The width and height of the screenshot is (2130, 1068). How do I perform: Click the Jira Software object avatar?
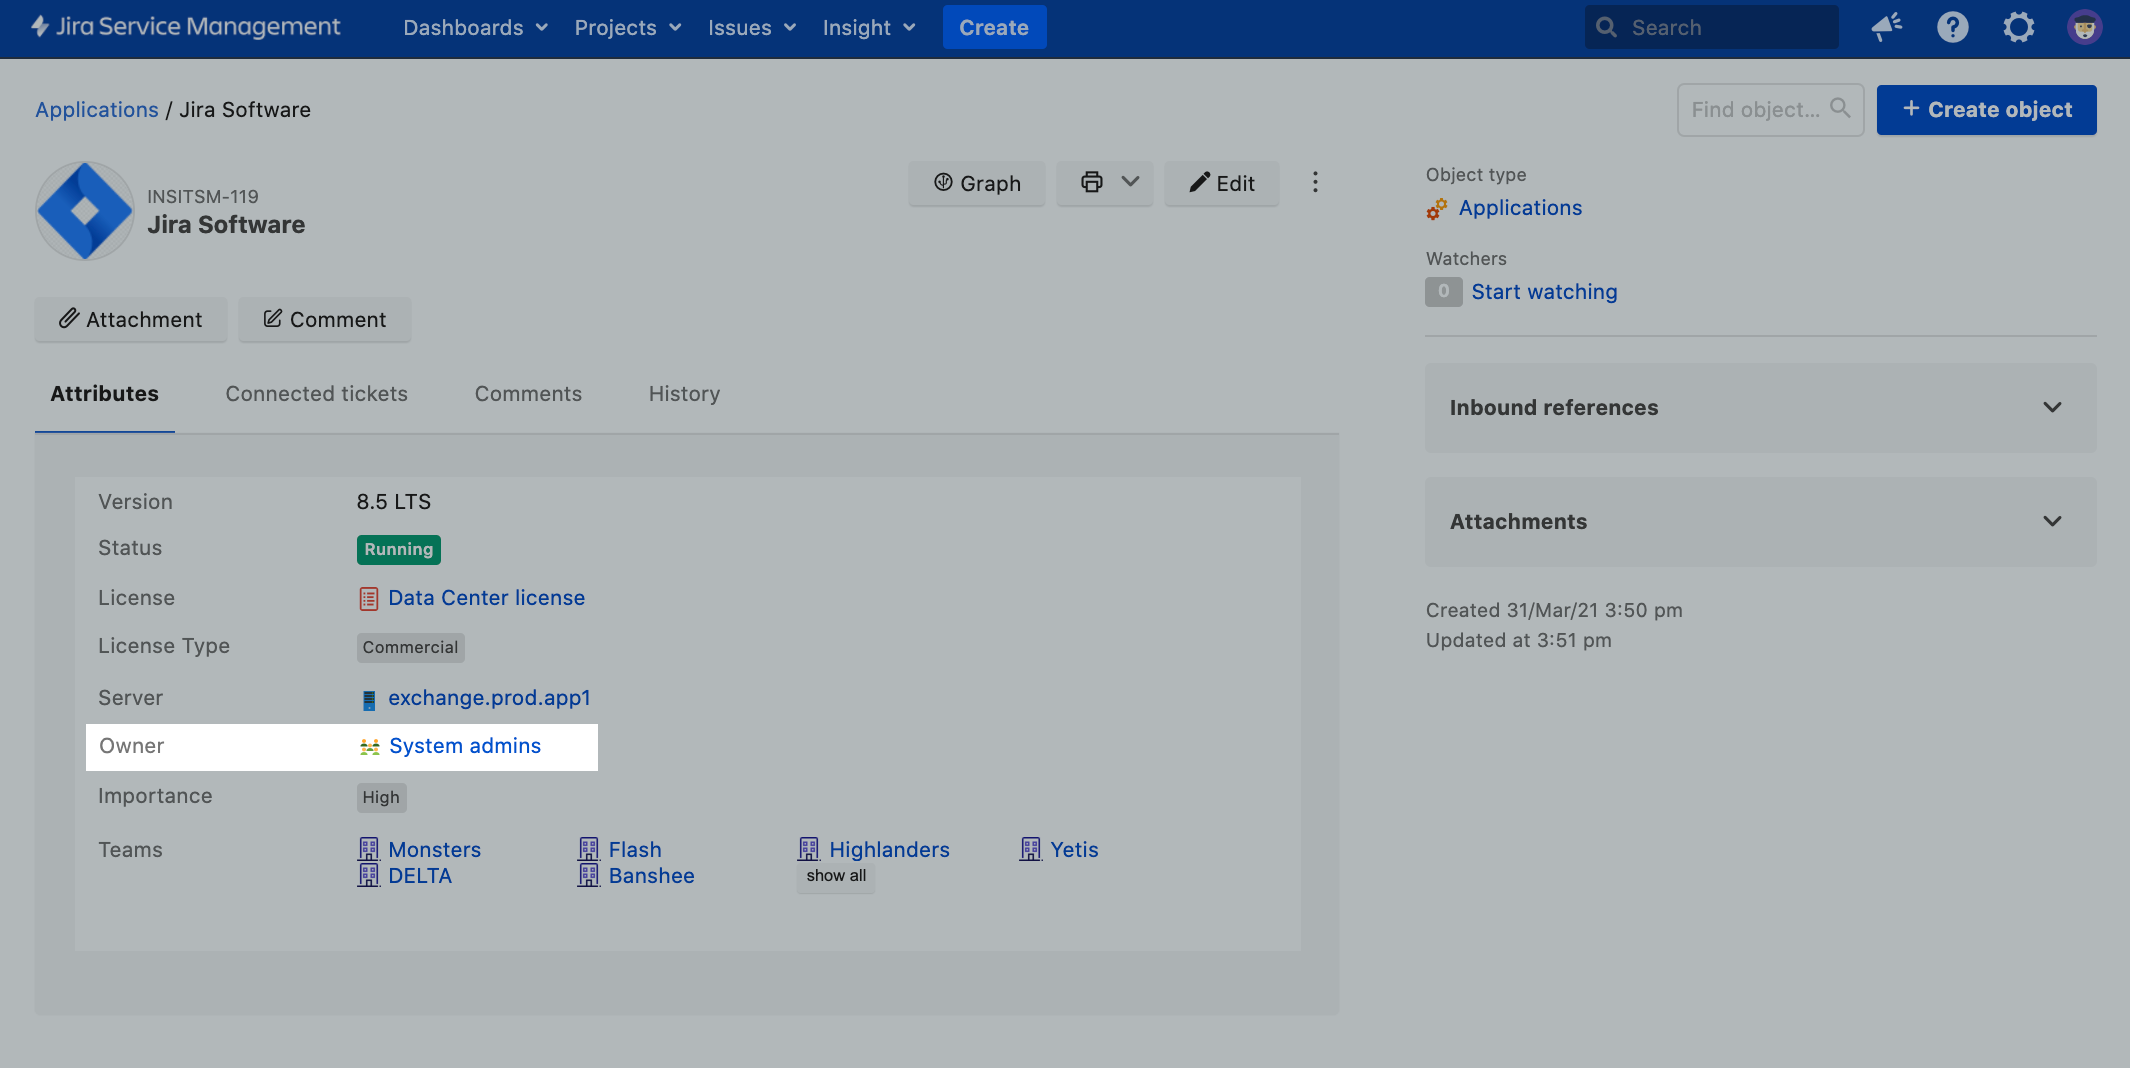point(85,211)
